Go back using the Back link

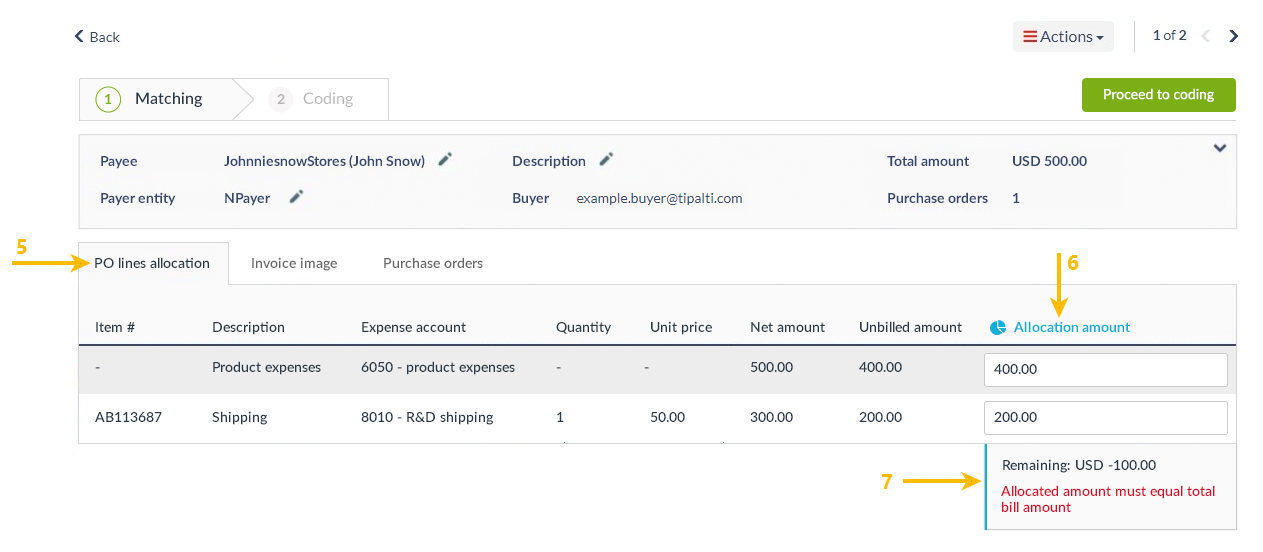coord(97,37)
